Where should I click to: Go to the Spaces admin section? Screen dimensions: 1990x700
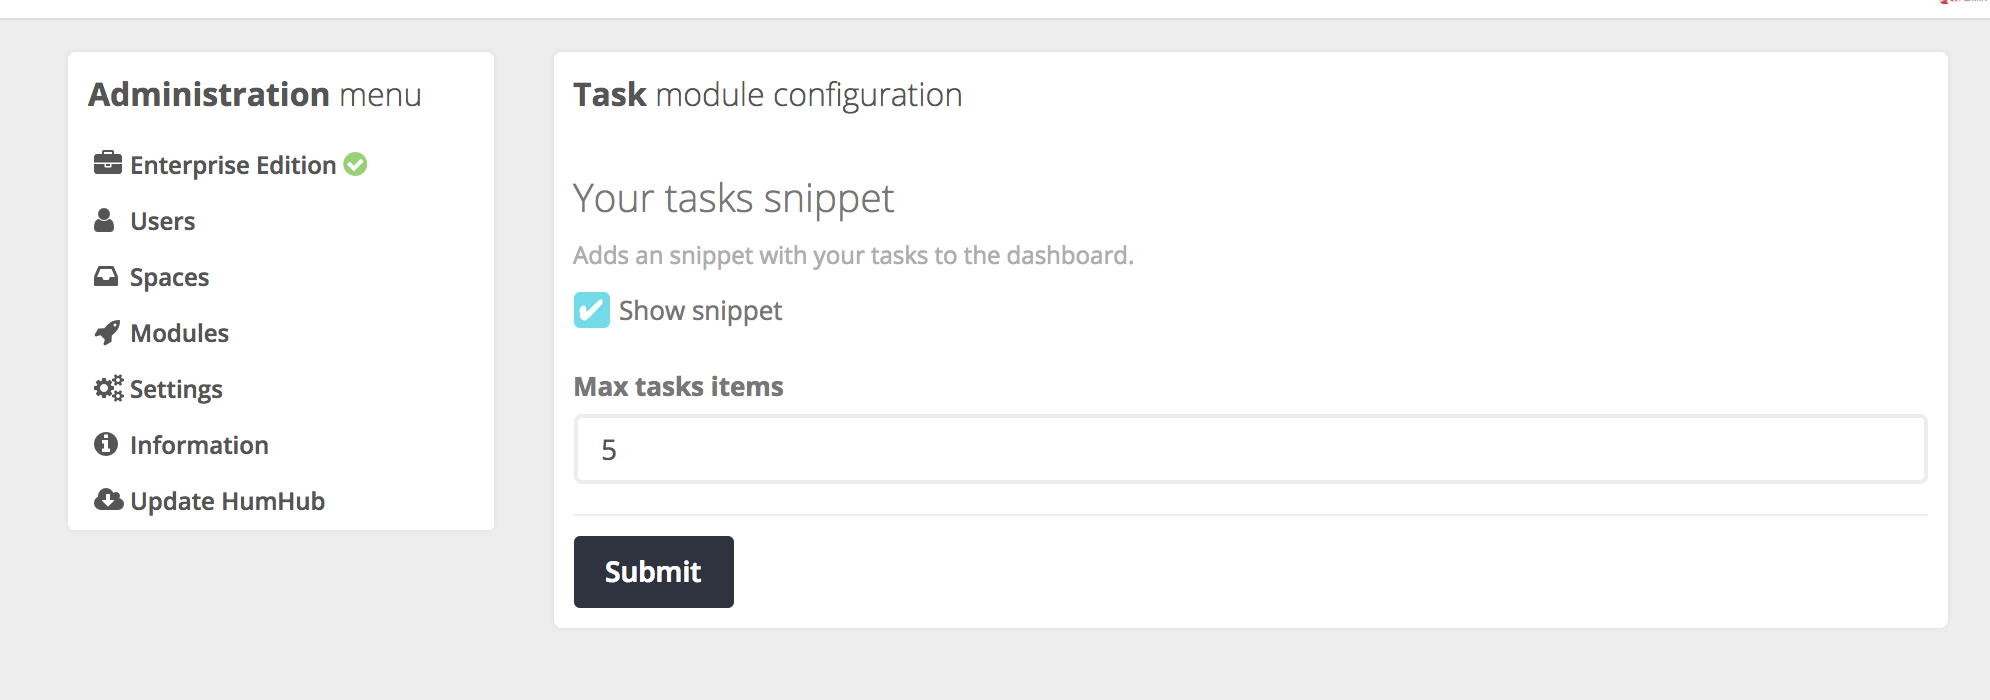169,277
